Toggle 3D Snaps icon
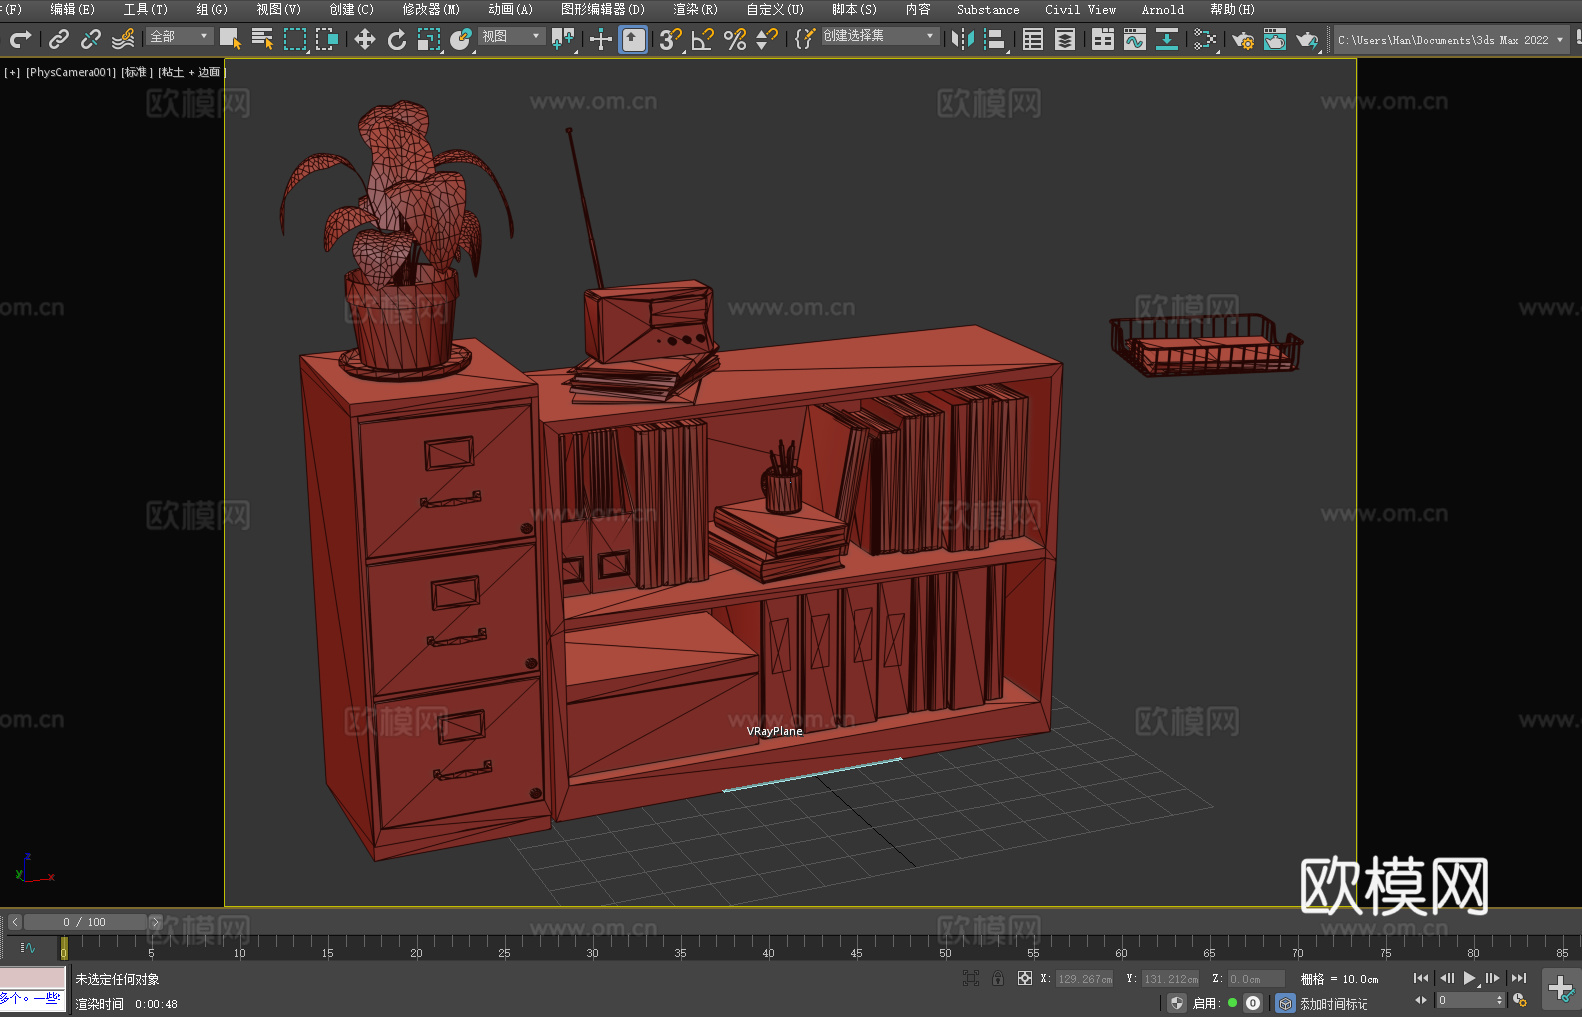Viewport: 1582px width, 1017px height. pyautogui.click(x=671, y=39)
